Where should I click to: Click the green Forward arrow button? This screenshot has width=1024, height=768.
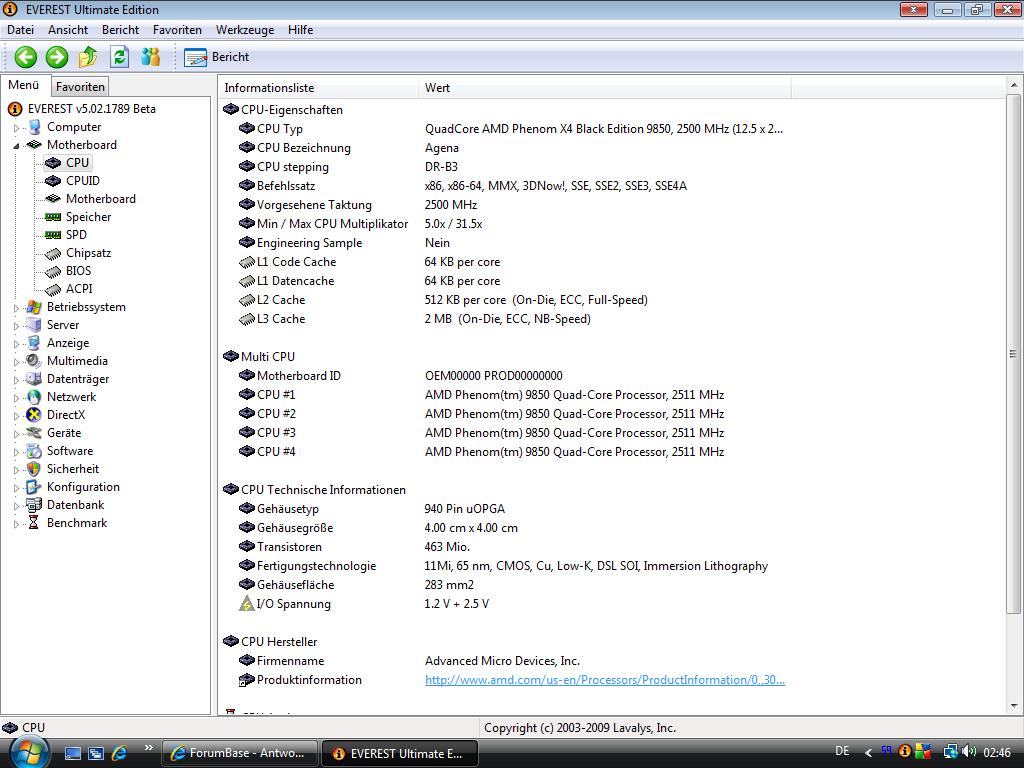pyautogui.click(x=57, y=57)
